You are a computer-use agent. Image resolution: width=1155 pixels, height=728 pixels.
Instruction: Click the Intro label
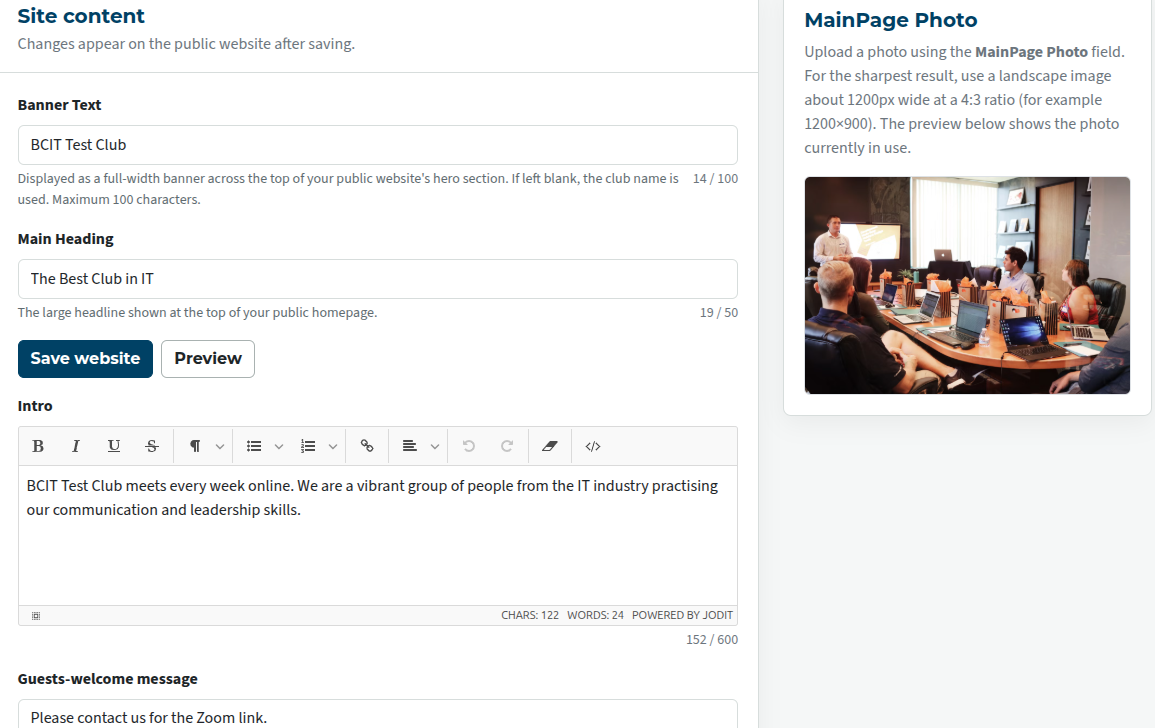35,406
